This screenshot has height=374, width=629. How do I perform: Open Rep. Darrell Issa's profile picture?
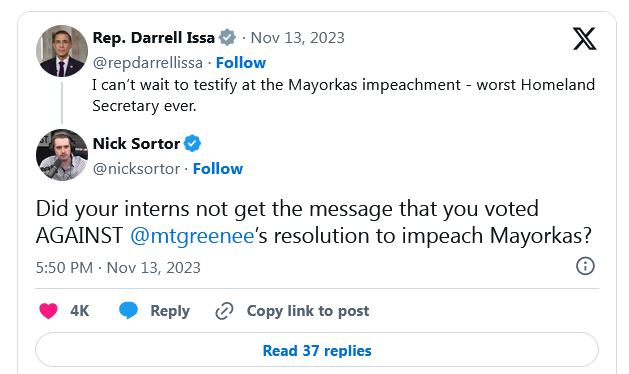[x=62, y=51]
